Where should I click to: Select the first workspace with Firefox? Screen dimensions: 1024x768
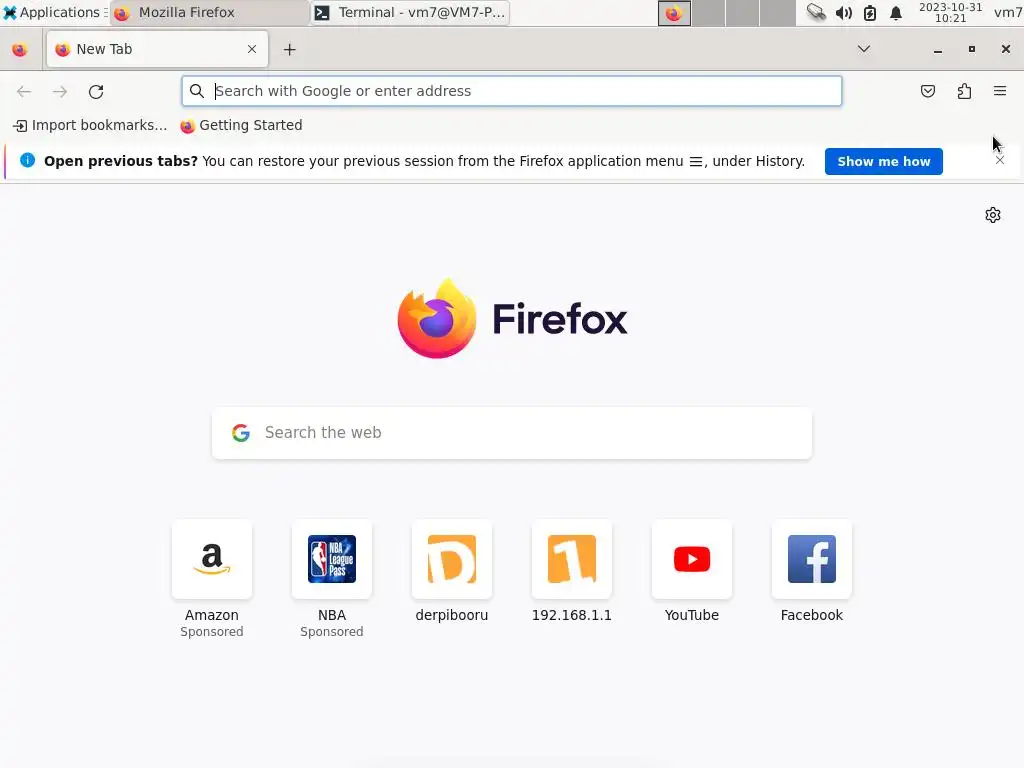pyautogui.click(x=674, y=13)
